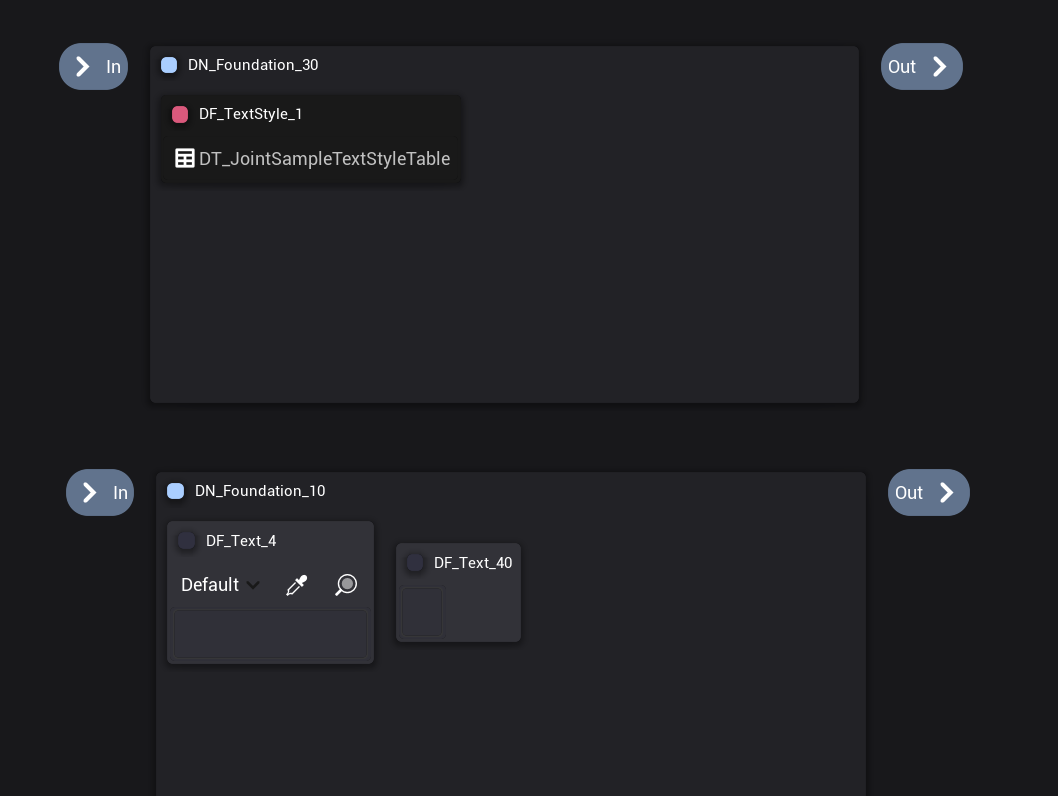Select the DF_TextStyle_1 node header
Screen dimensions: 1058x796
point(250,114)
